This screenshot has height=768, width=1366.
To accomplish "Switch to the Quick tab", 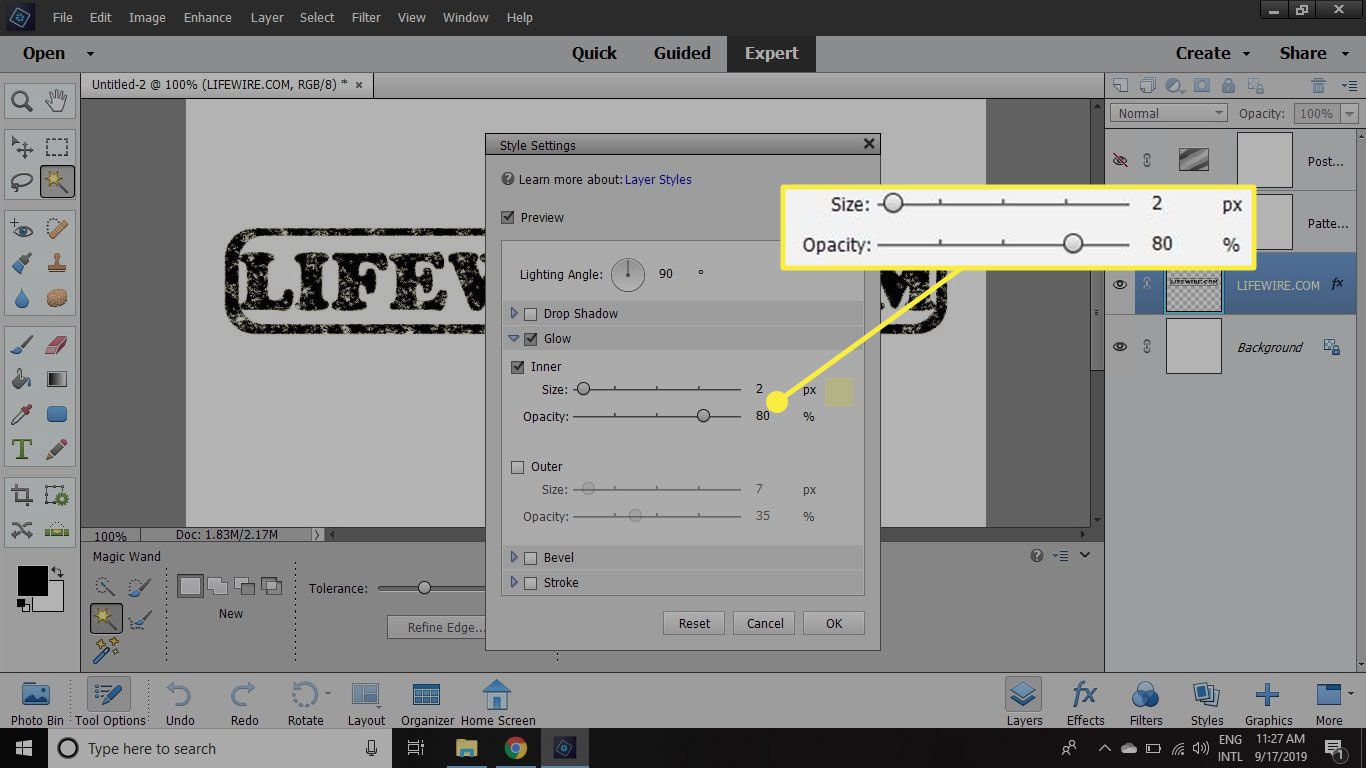I will 594,54.
